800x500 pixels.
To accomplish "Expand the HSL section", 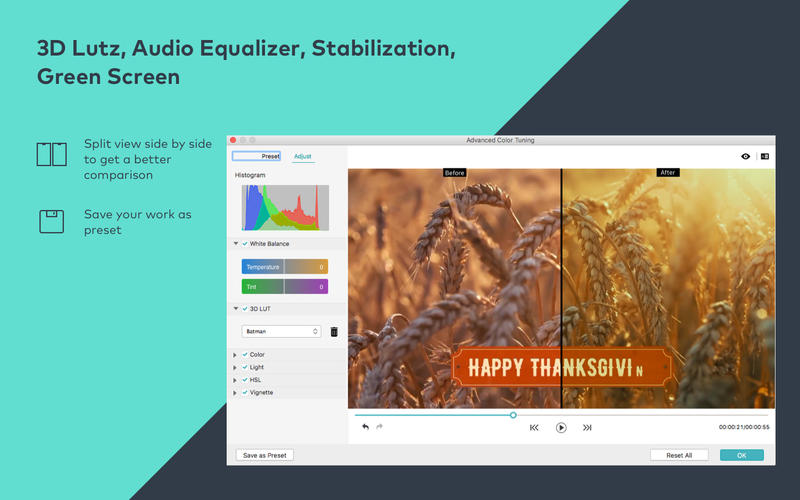I will click(x=235, y=380).
